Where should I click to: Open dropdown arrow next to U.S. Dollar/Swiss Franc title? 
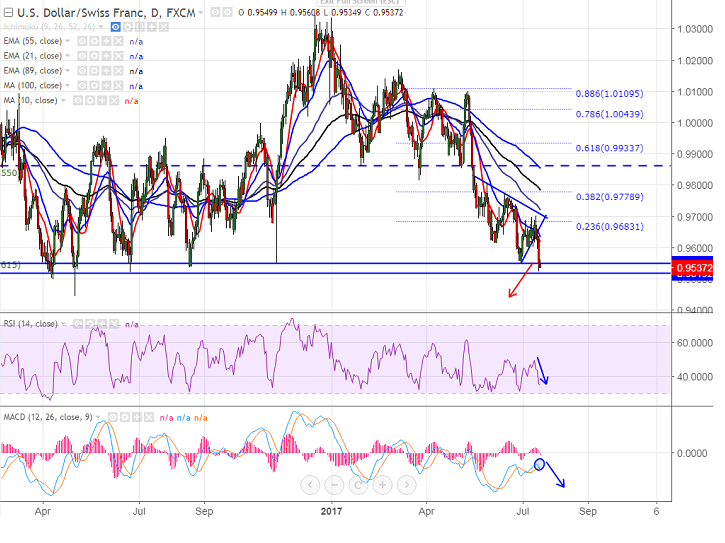point(201,13)
